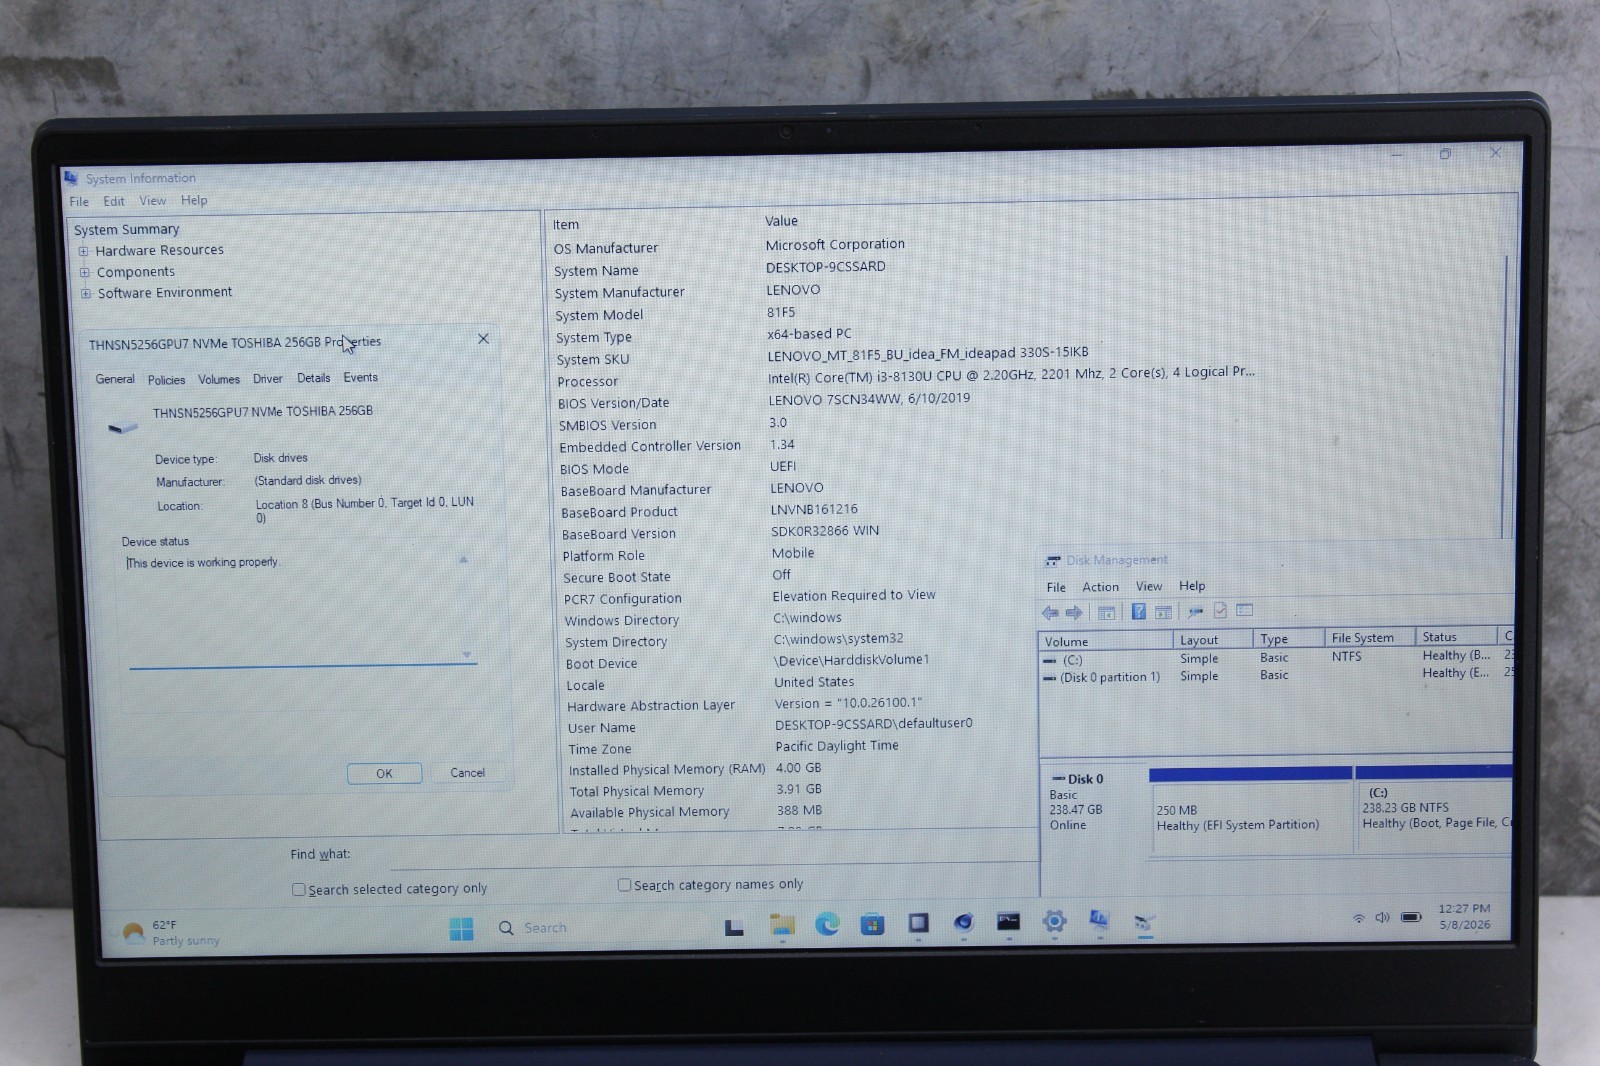Click the Back arrow in Disk Management toolbar
This screenshot has height=1066, width=1600.
click(1050, 613)
